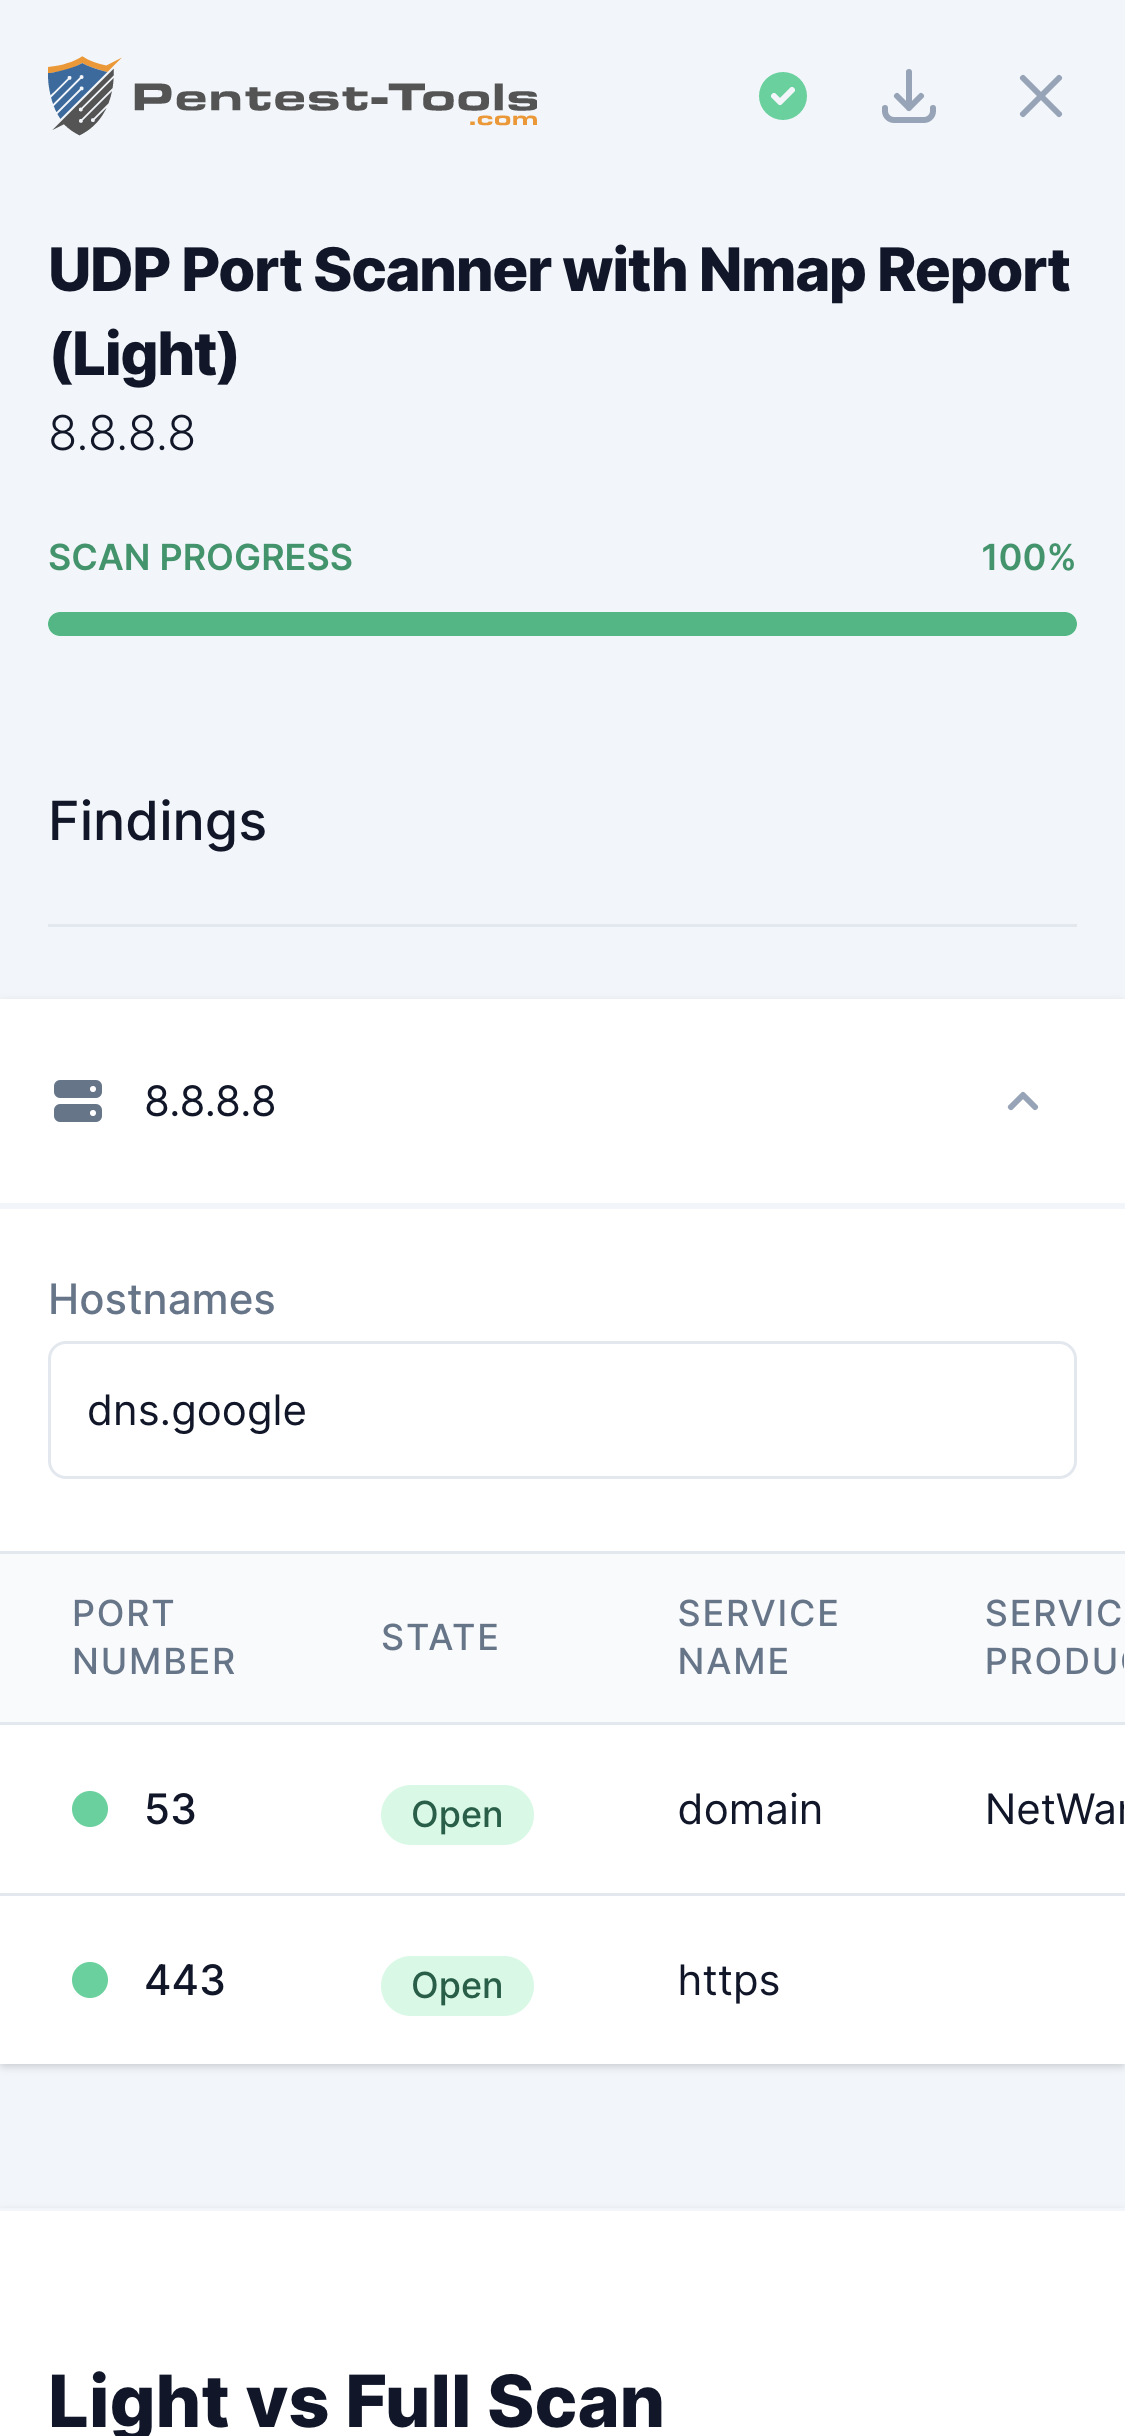Click the green scan progress bar
This screenshot has height=2436, width=1125.
pos(562,623)
